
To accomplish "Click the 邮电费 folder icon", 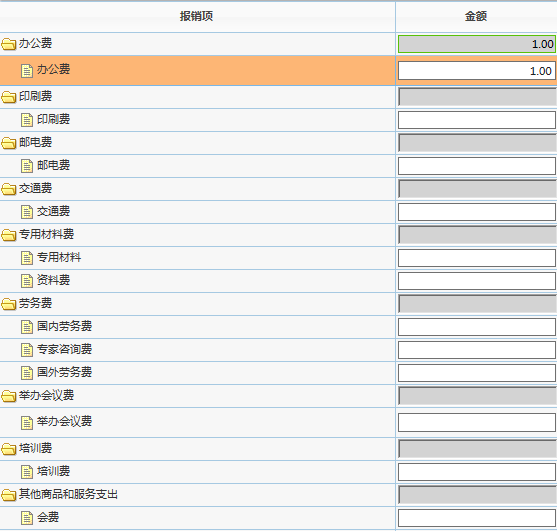I will coord(9,143).
